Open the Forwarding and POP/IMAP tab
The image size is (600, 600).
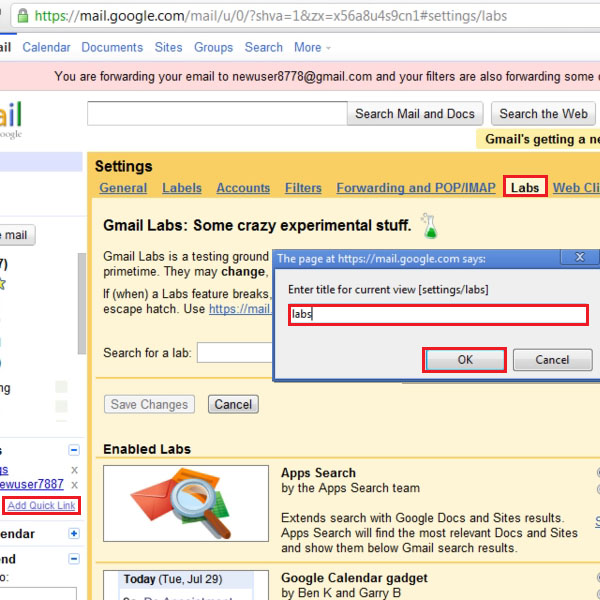coord(416,188)
